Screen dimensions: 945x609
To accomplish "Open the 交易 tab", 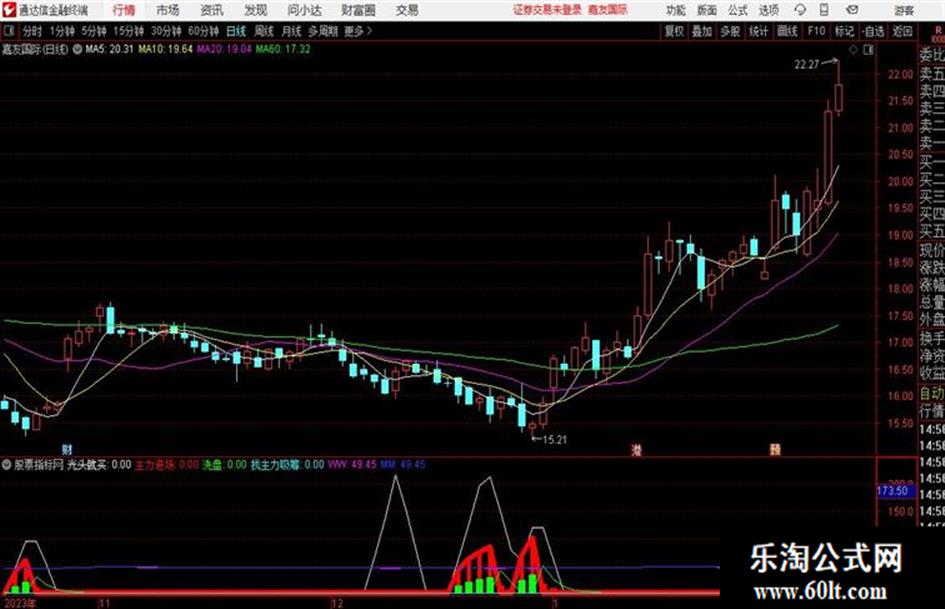I will [x=407, y=10].
